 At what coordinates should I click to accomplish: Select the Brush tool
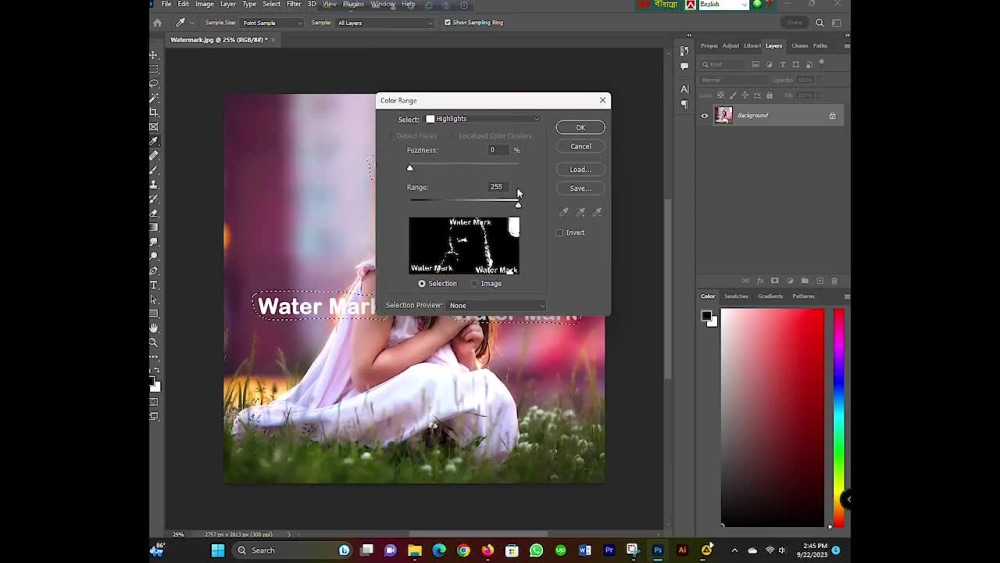[154, 170]
